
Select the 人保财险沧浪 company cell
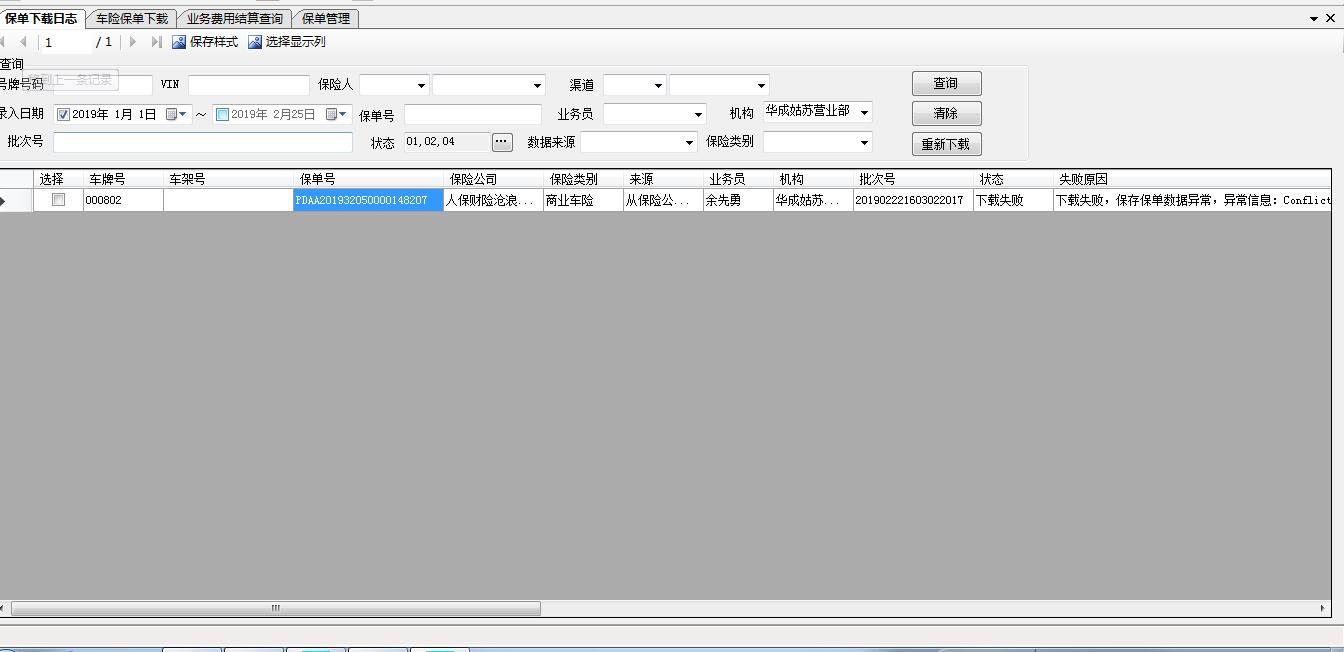point(493,200)
